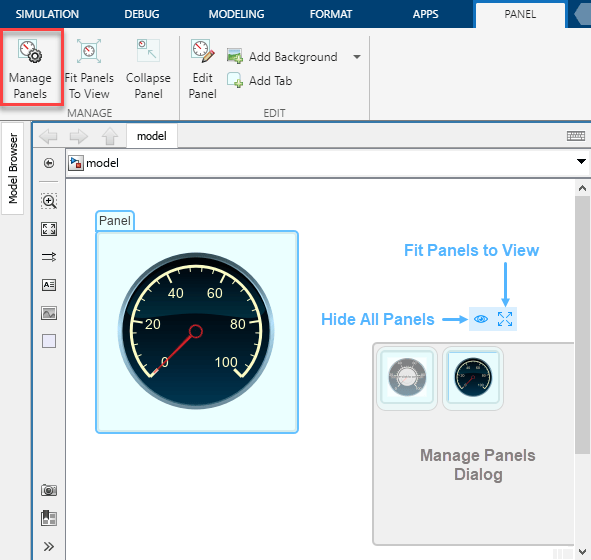Take a screenshot with camera icon
The image size is (591, 560).
point(49,490)
